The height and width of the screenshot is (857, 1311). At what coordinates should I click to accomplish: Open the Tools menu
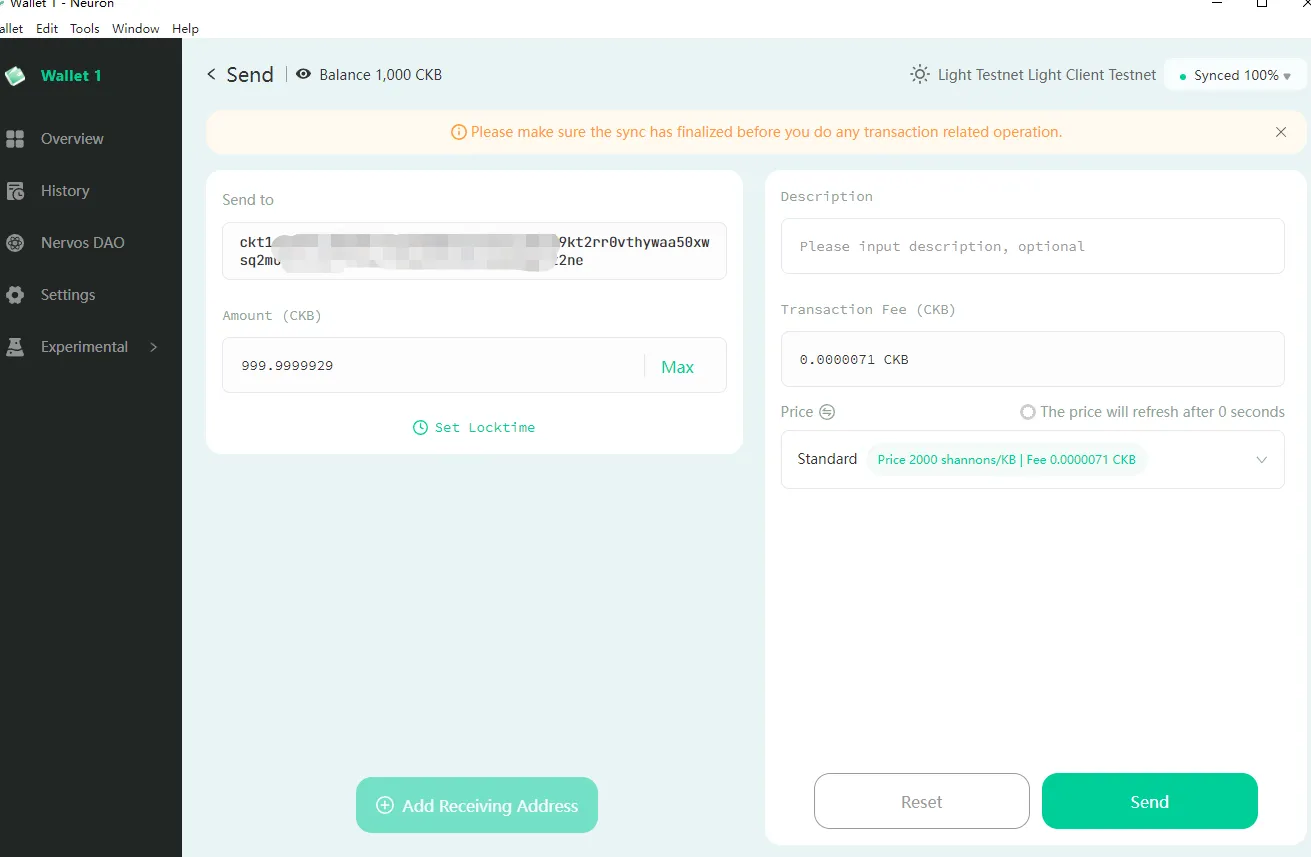[85, 29]
